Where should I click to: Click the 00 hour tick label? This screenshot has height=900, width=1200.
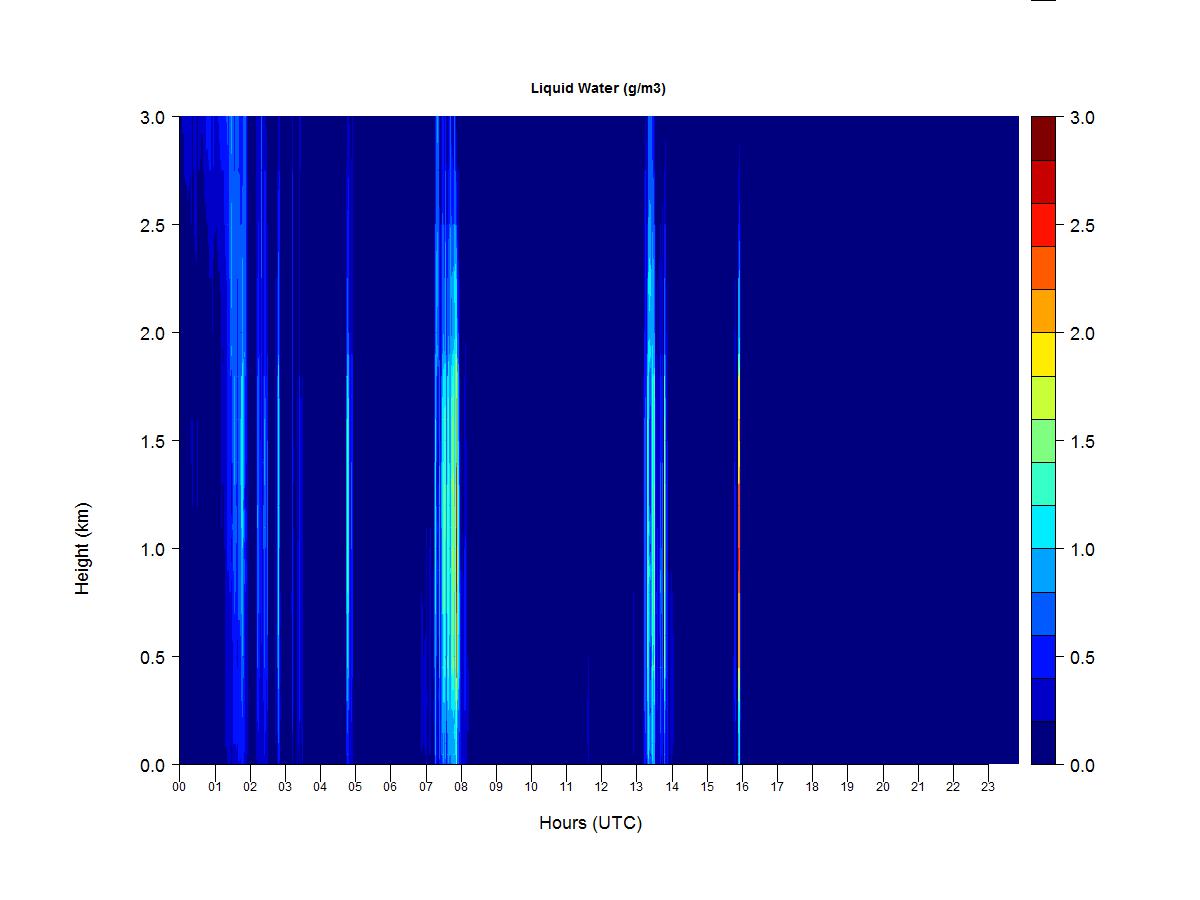click(179, 787)
